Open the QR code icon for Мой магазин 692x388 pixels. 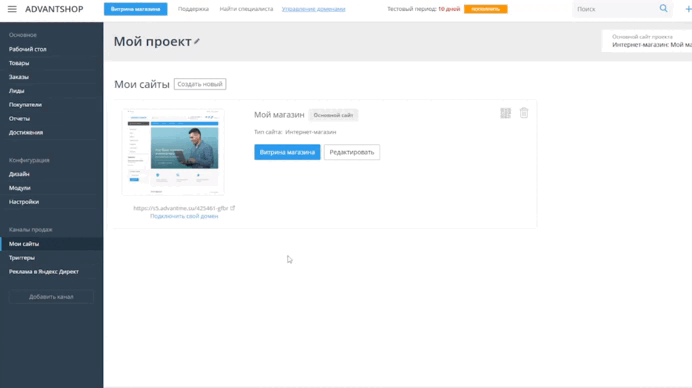click(x=505, y=113)
